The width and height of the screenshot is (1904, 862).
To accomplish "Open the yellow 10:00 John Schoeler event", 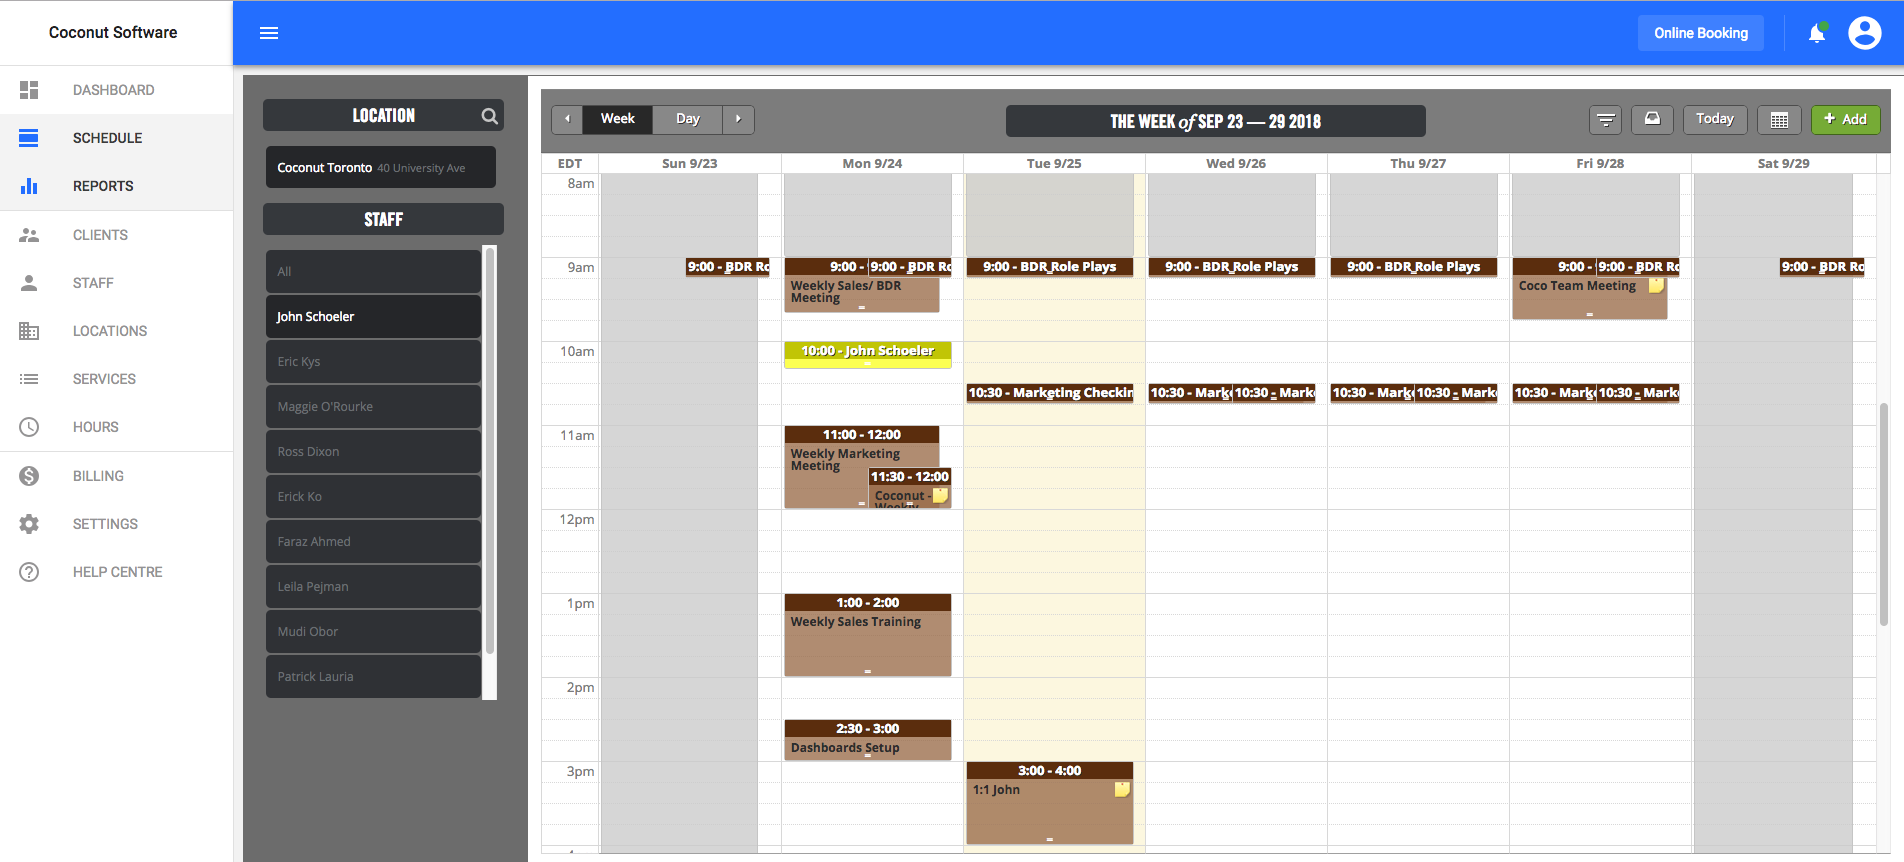I will click(868, 354).
